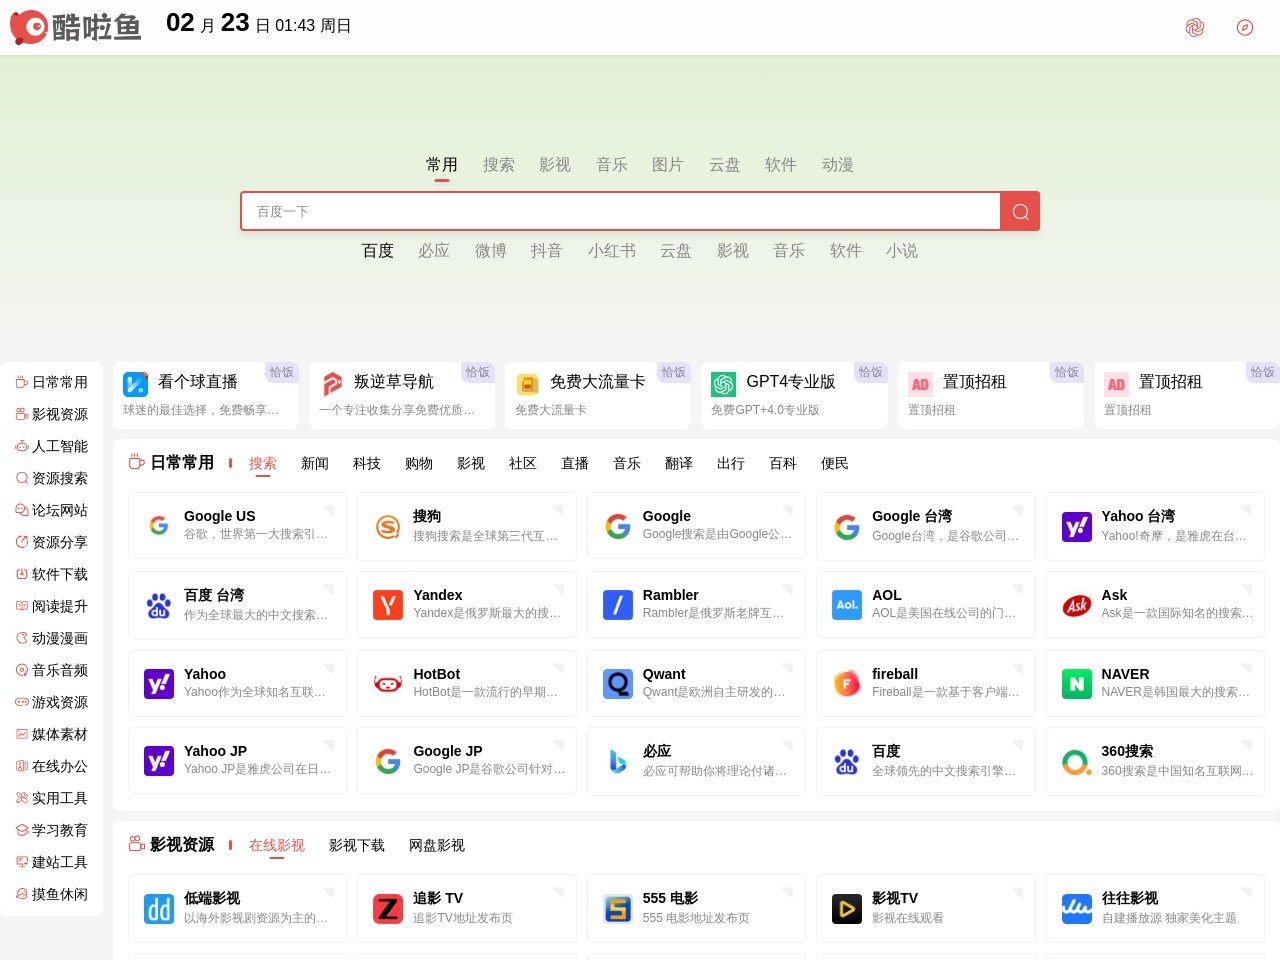Image resolution: width=1280 pixels, height=960 pixels.
Task: Click the compass icon in top bar
Action: coord(1245,28)
